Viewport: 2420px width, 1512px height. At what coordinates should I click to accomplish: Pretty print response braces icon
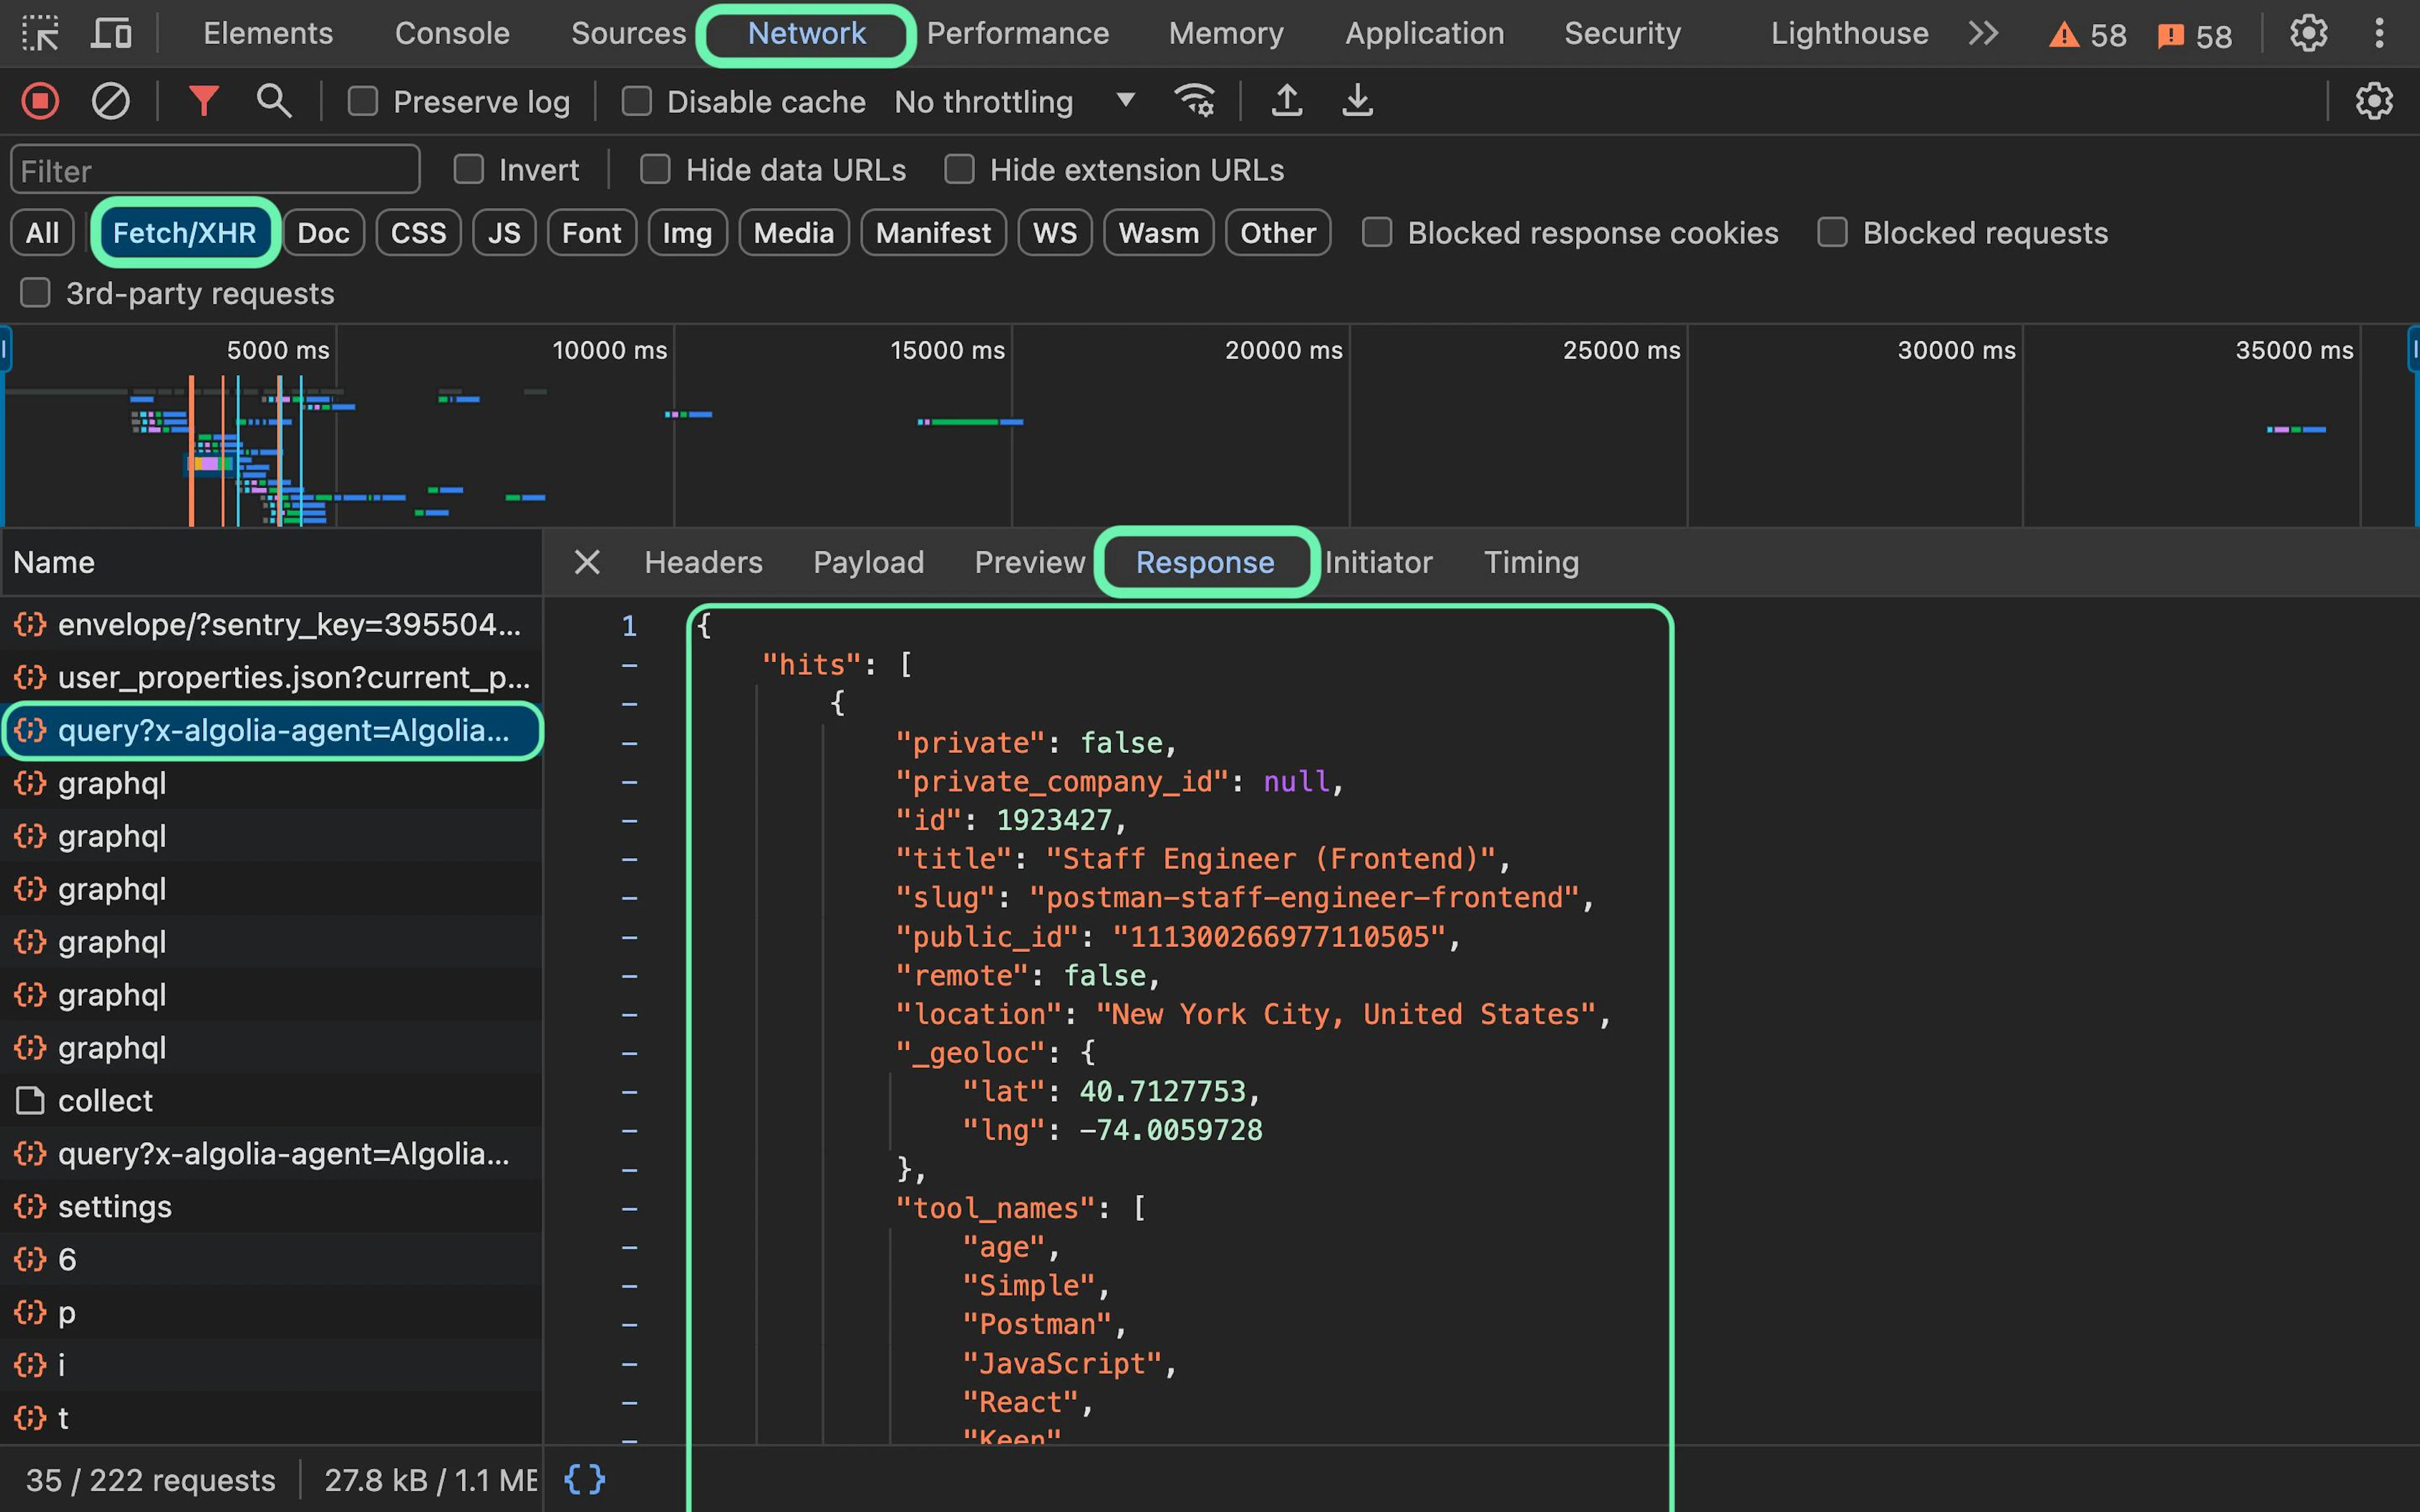[x=584, y=1479]
